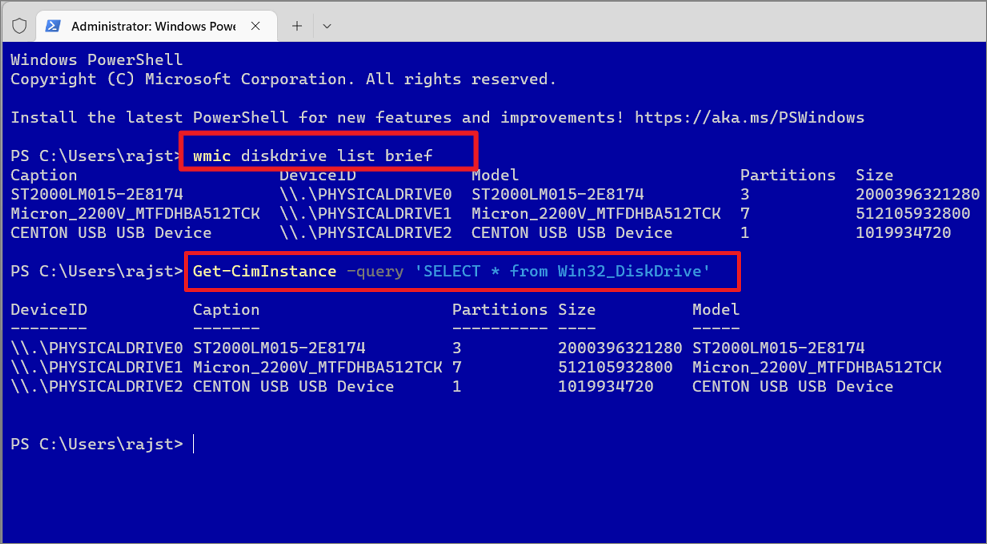The image size is (987, 544).
Task: Click size 2000396321280 in wmic output
Action: point(918,194)
